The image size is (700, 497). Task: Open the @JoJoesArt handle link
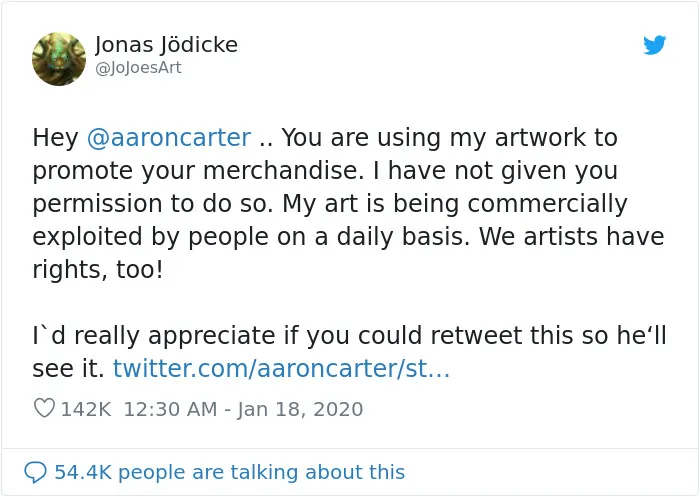click(138, 68)
